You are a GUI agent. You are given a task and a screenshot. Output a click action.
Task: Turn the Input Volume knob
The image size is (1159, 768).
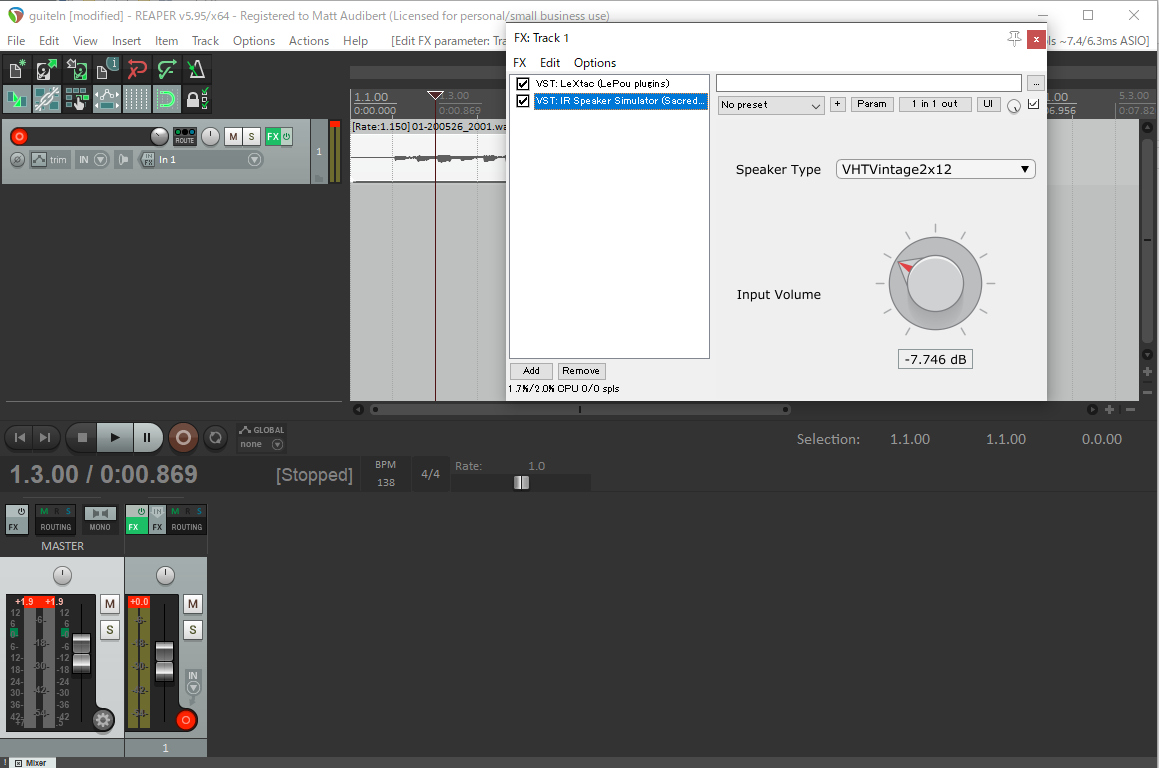click(934, 281)
